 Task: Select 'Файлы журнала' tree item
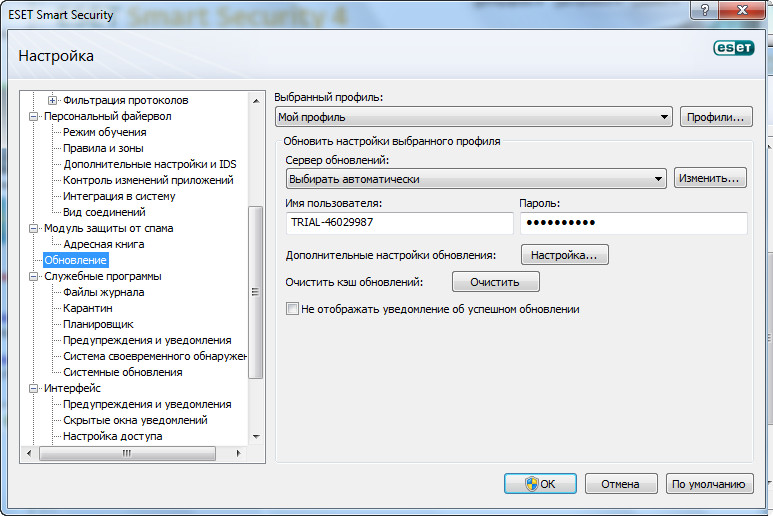pos(104,292)
